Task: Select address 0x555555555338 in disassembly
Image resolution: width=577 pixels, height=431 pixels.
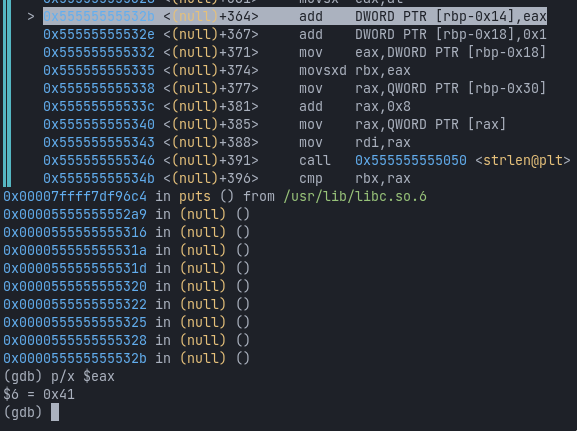Action: pos(99,89)
